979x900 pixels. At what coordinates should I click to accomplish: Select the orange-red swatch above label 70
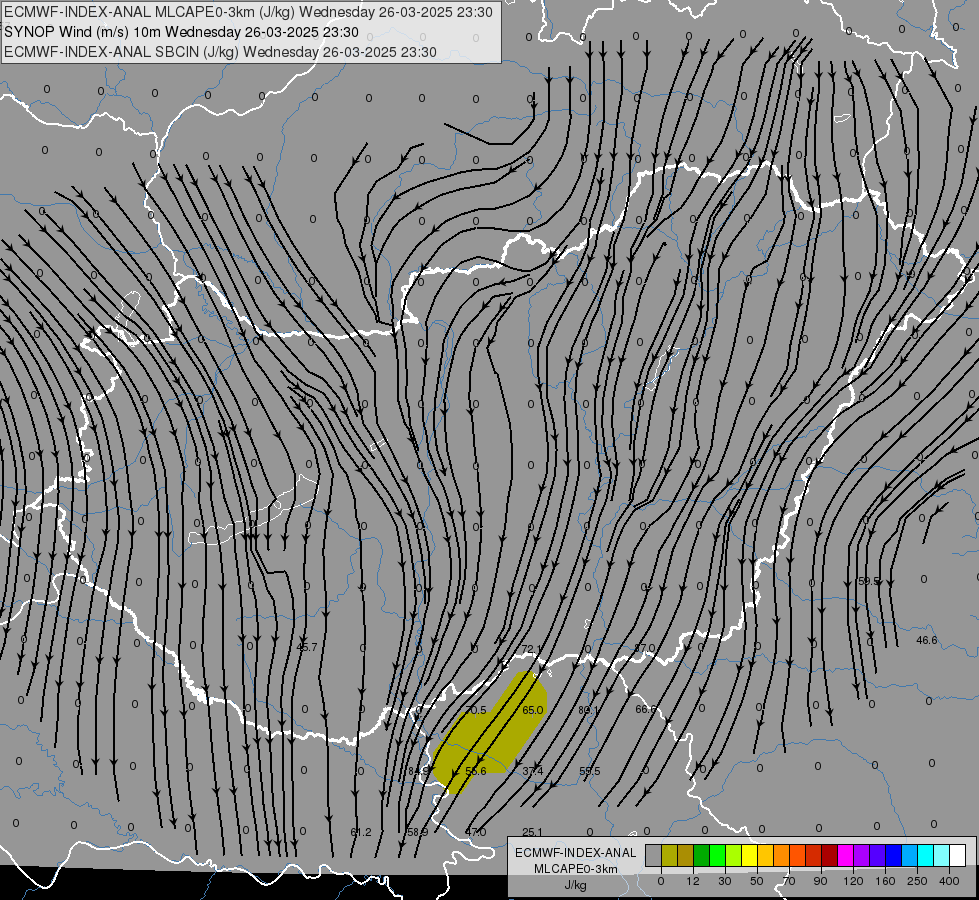pyautogui.click(x=797, y=855)
